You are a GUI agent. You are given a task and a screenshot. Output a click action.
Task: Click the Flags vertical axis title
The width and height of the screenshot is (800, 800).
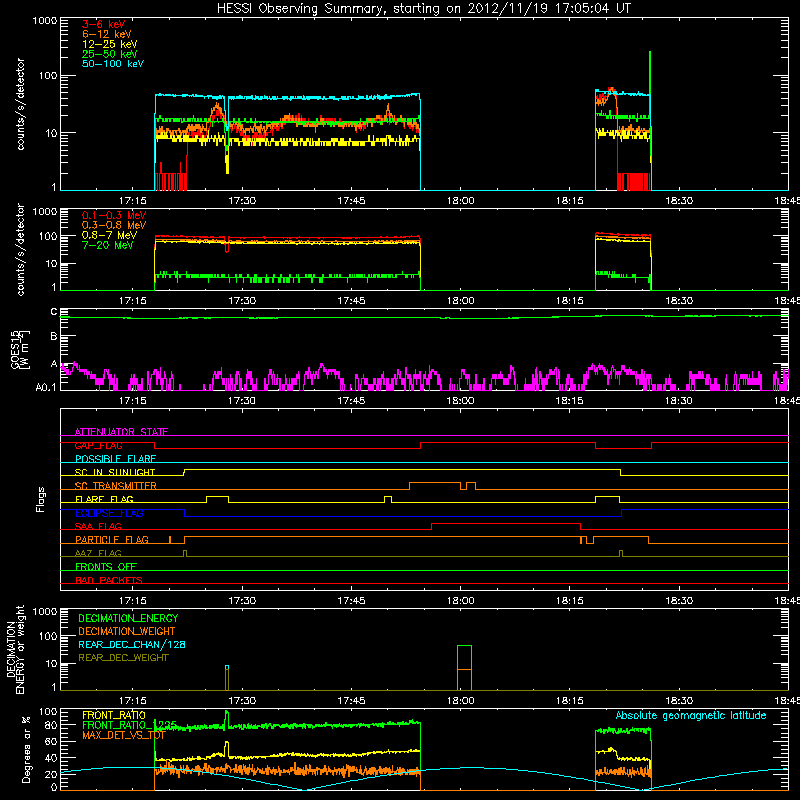click(x=41, y=499)
